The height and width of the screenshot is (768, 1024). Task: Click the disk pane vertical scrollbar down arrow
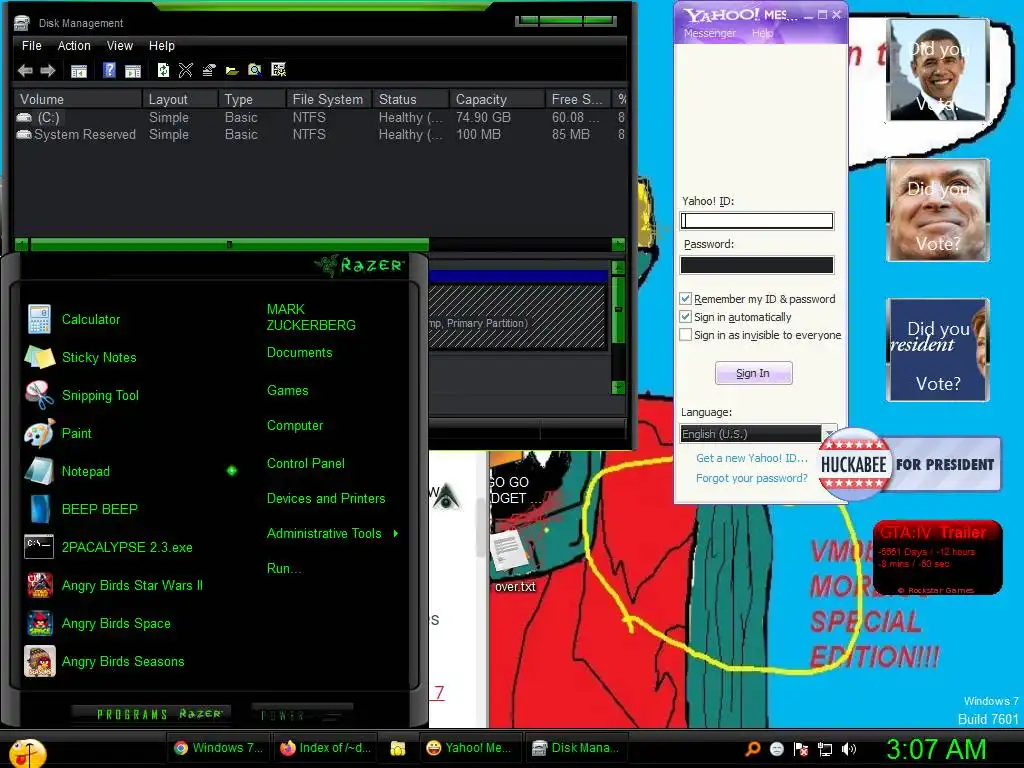[x=618, y=387]
